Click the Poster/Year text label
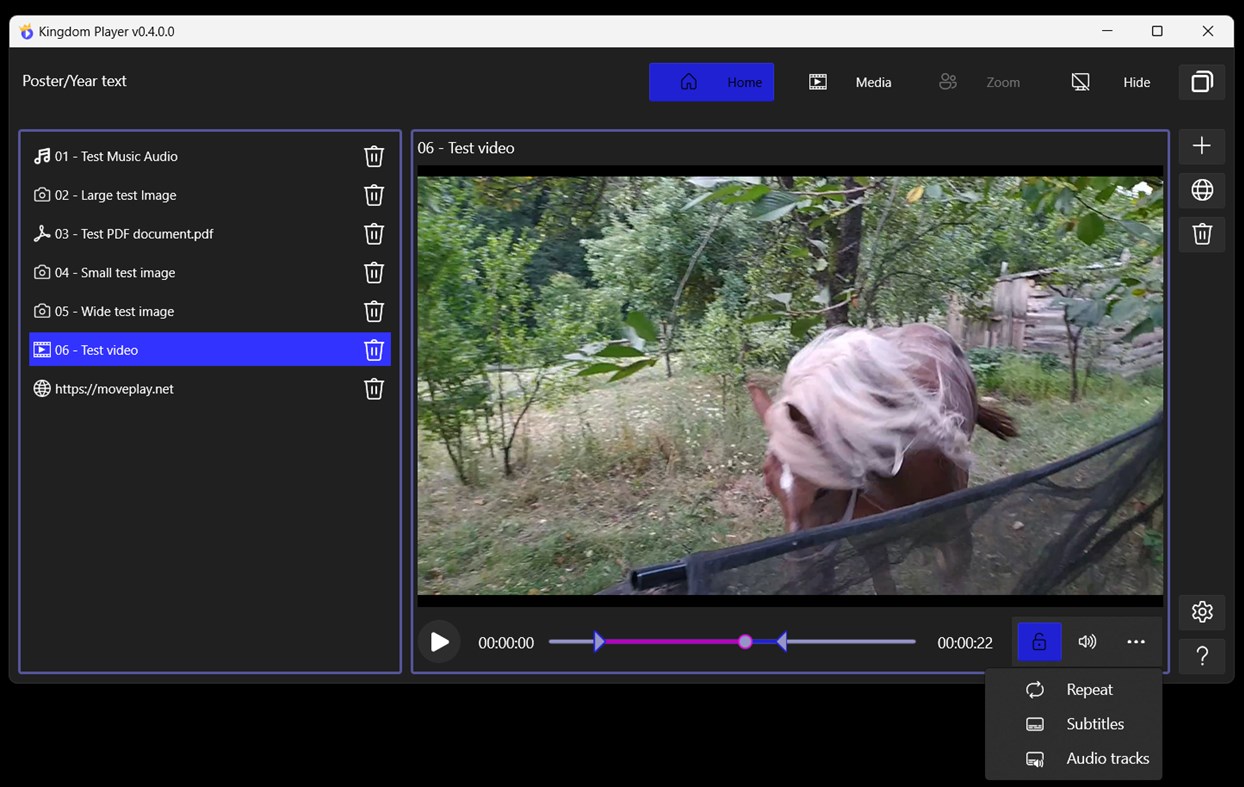 (75, 81)
